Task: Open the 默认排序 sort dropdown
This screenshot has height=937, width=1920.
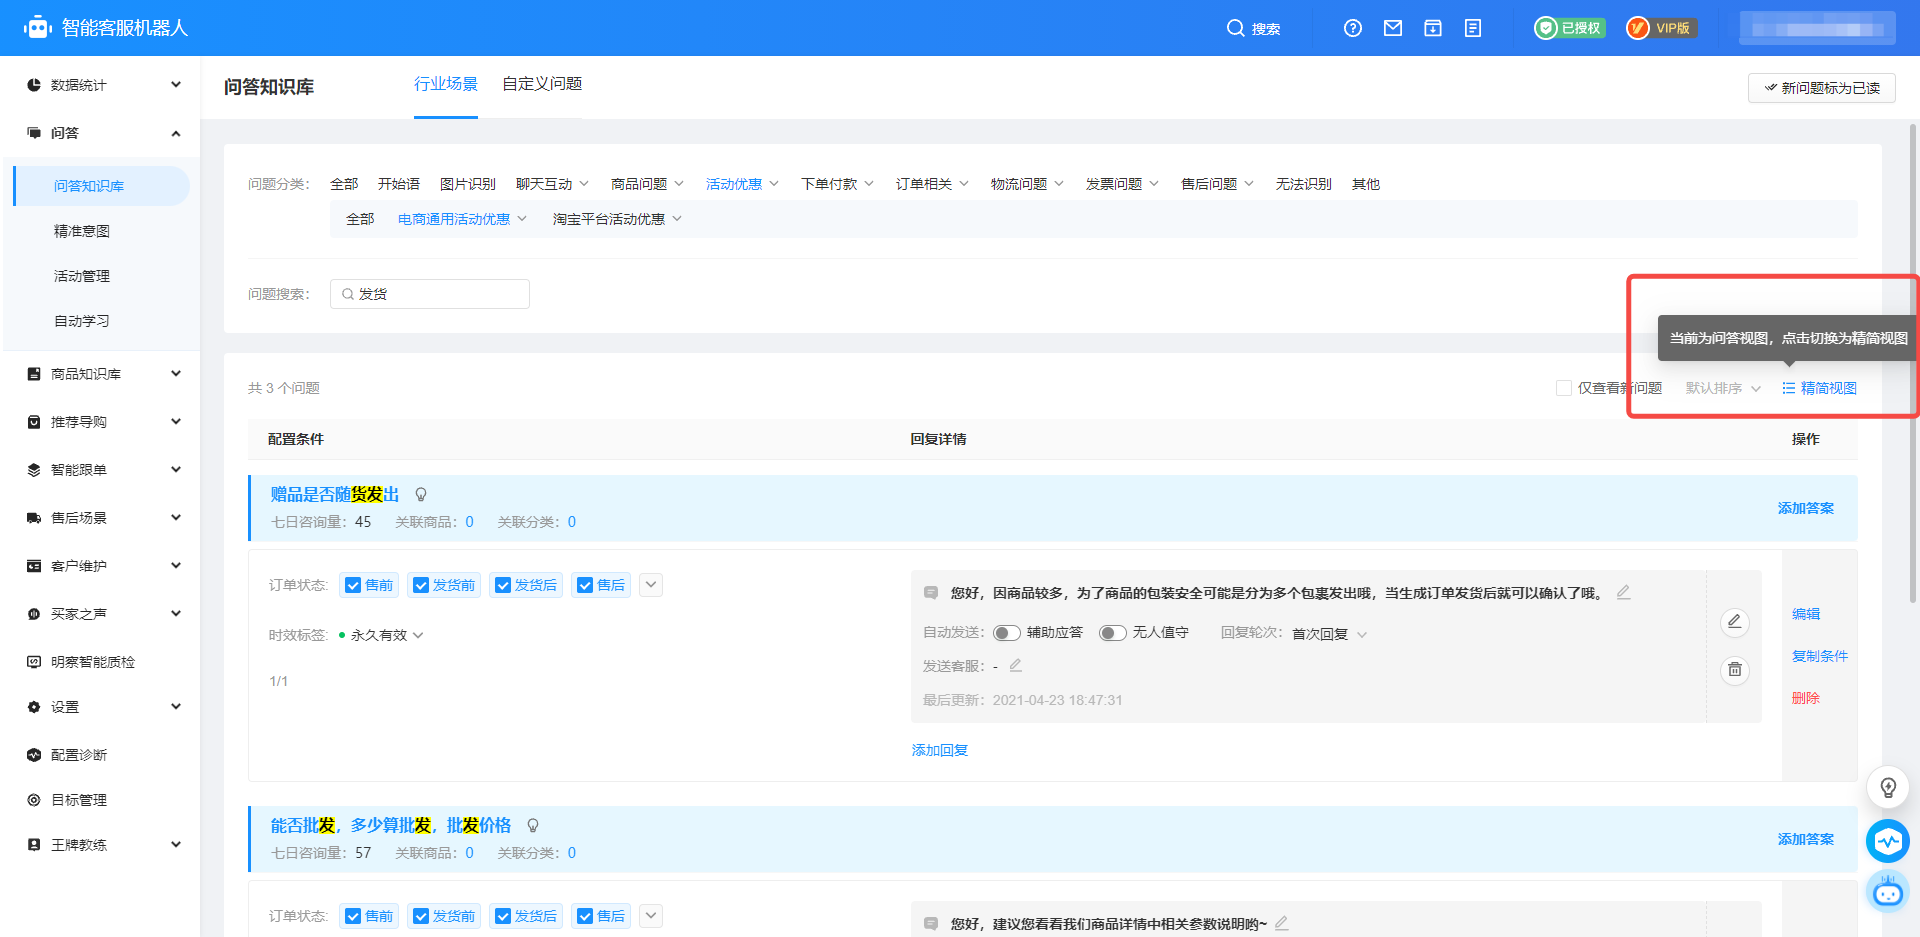Action: coord(1723,388)
